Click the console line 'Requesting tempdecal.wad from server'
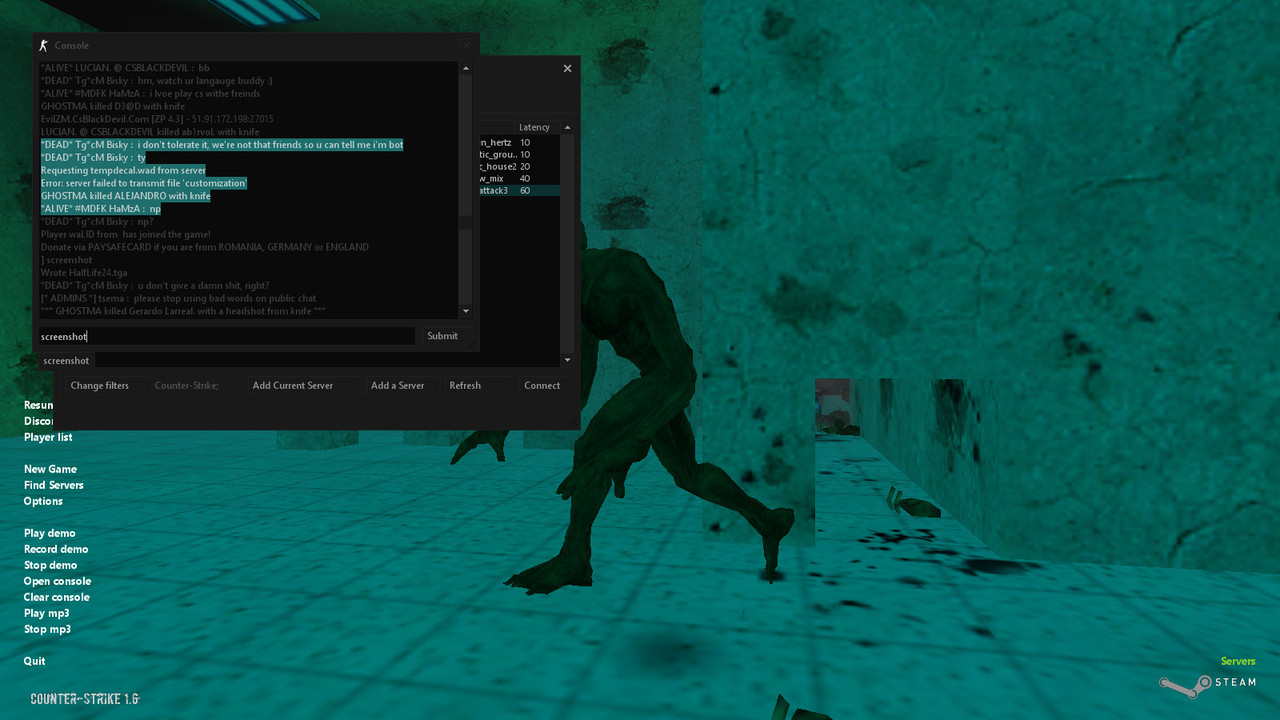Screen dimensions: 1280x720 click(x=123, y=170)
